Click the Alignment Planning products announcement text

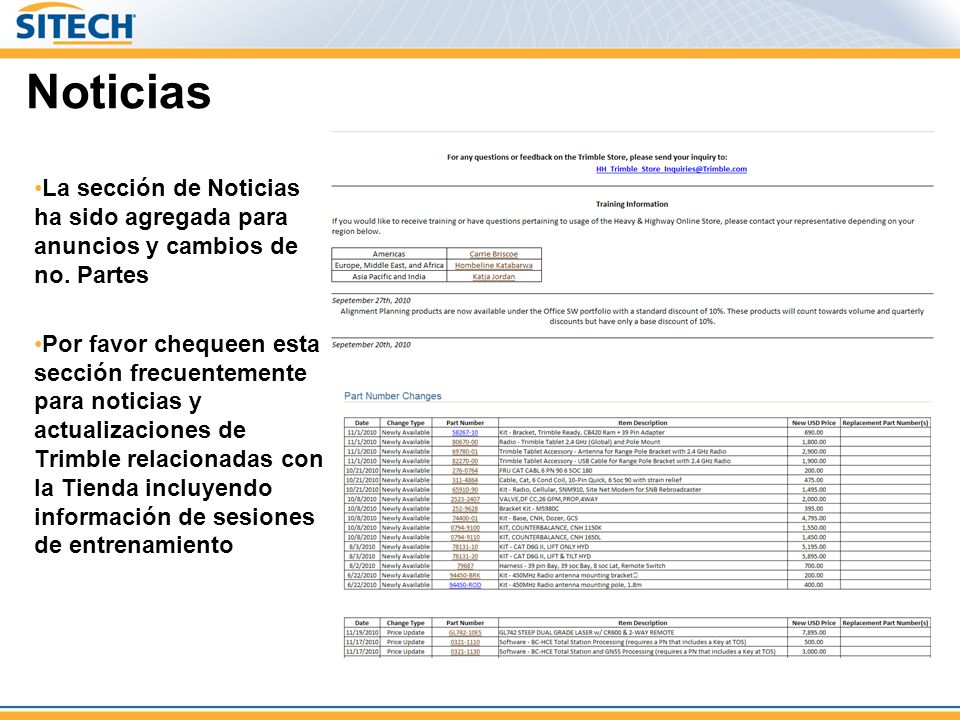pos(632,316)
